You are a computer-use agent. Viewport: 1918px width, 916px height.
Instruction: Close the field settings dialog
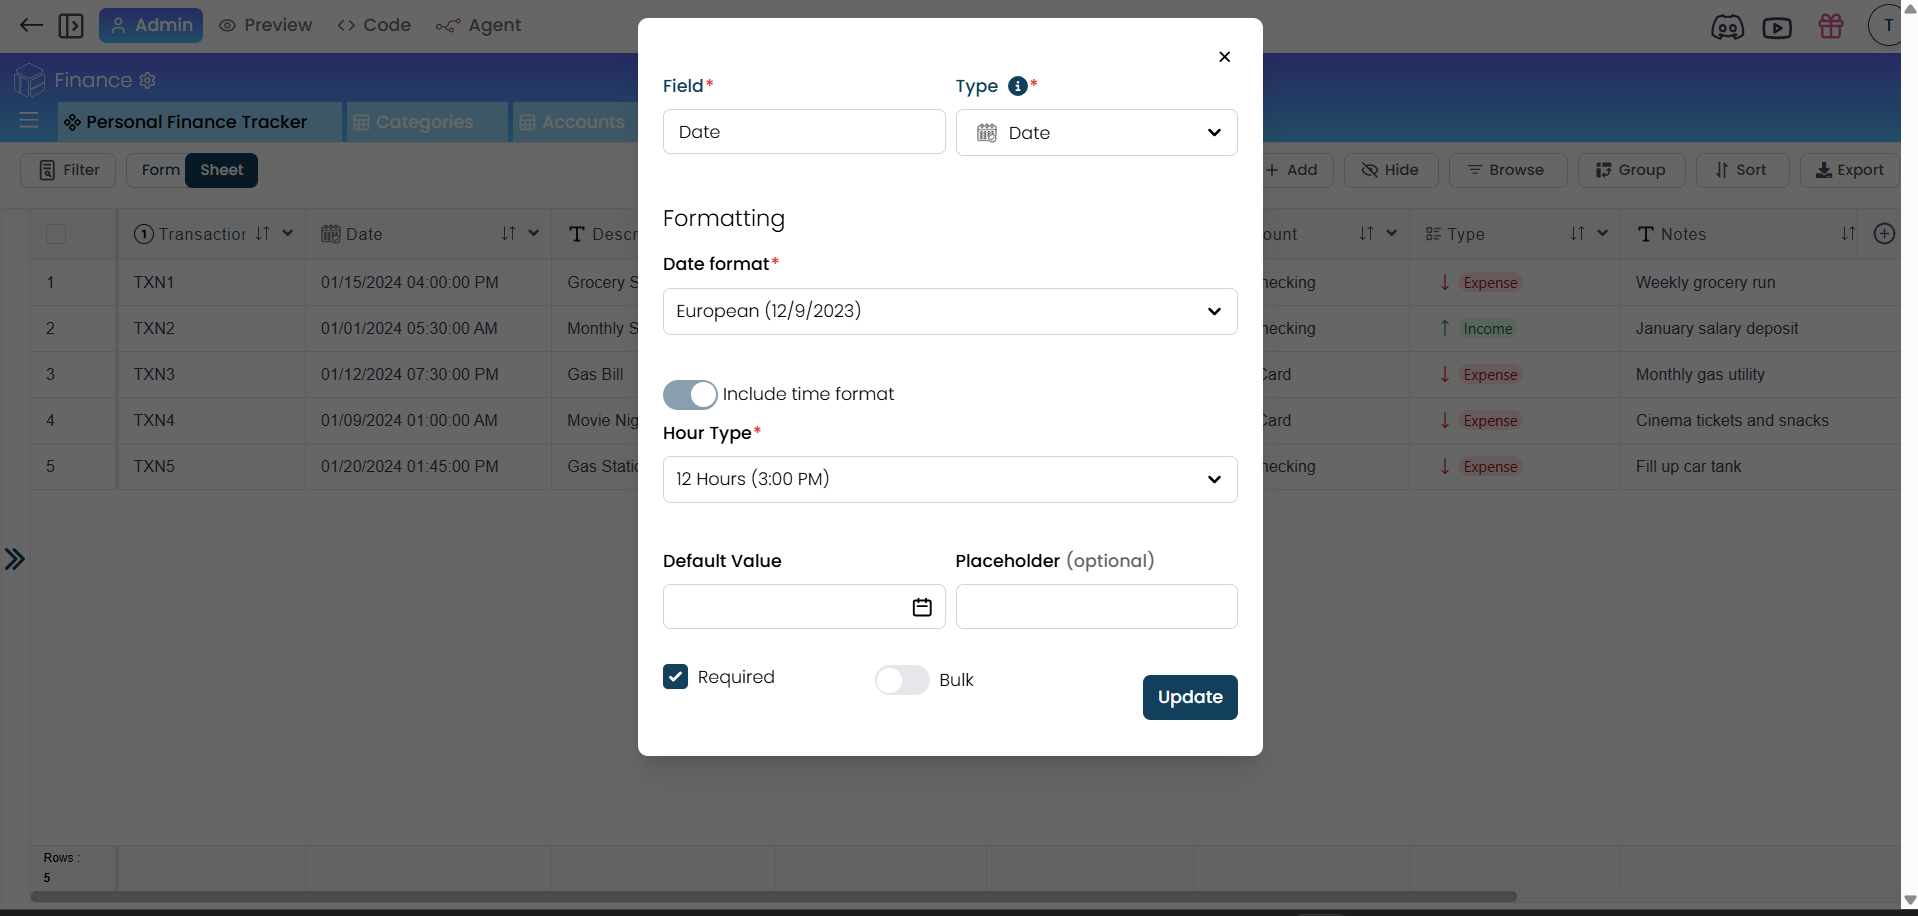click(x=1224, y=57)
